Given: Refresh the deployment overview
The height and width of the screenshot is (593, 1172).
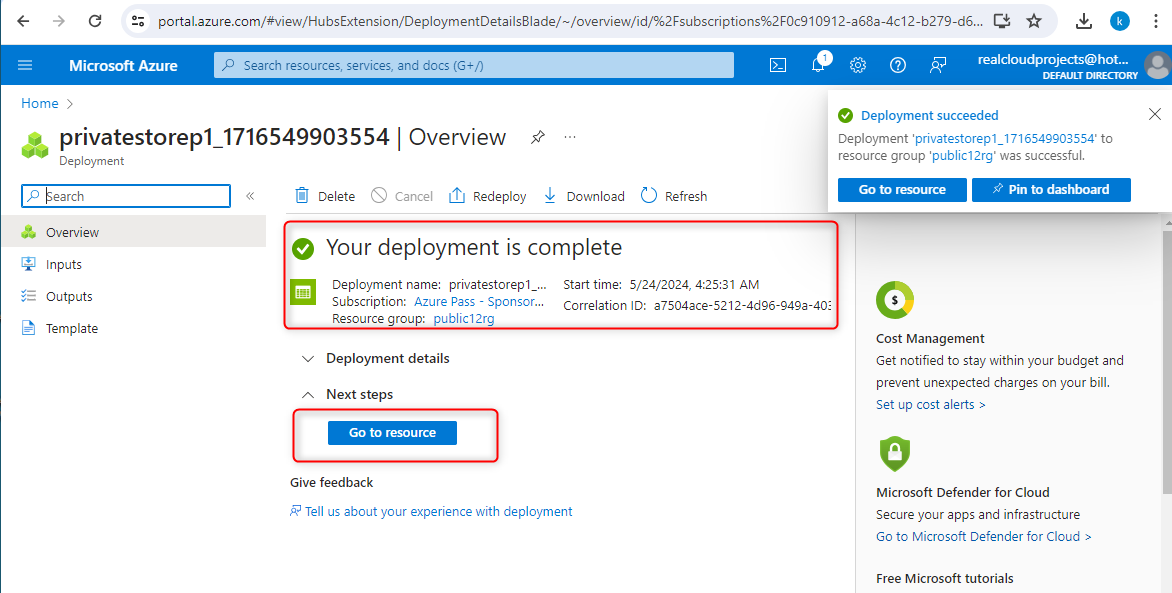Looking at the screenshot, I should [674, 196].
